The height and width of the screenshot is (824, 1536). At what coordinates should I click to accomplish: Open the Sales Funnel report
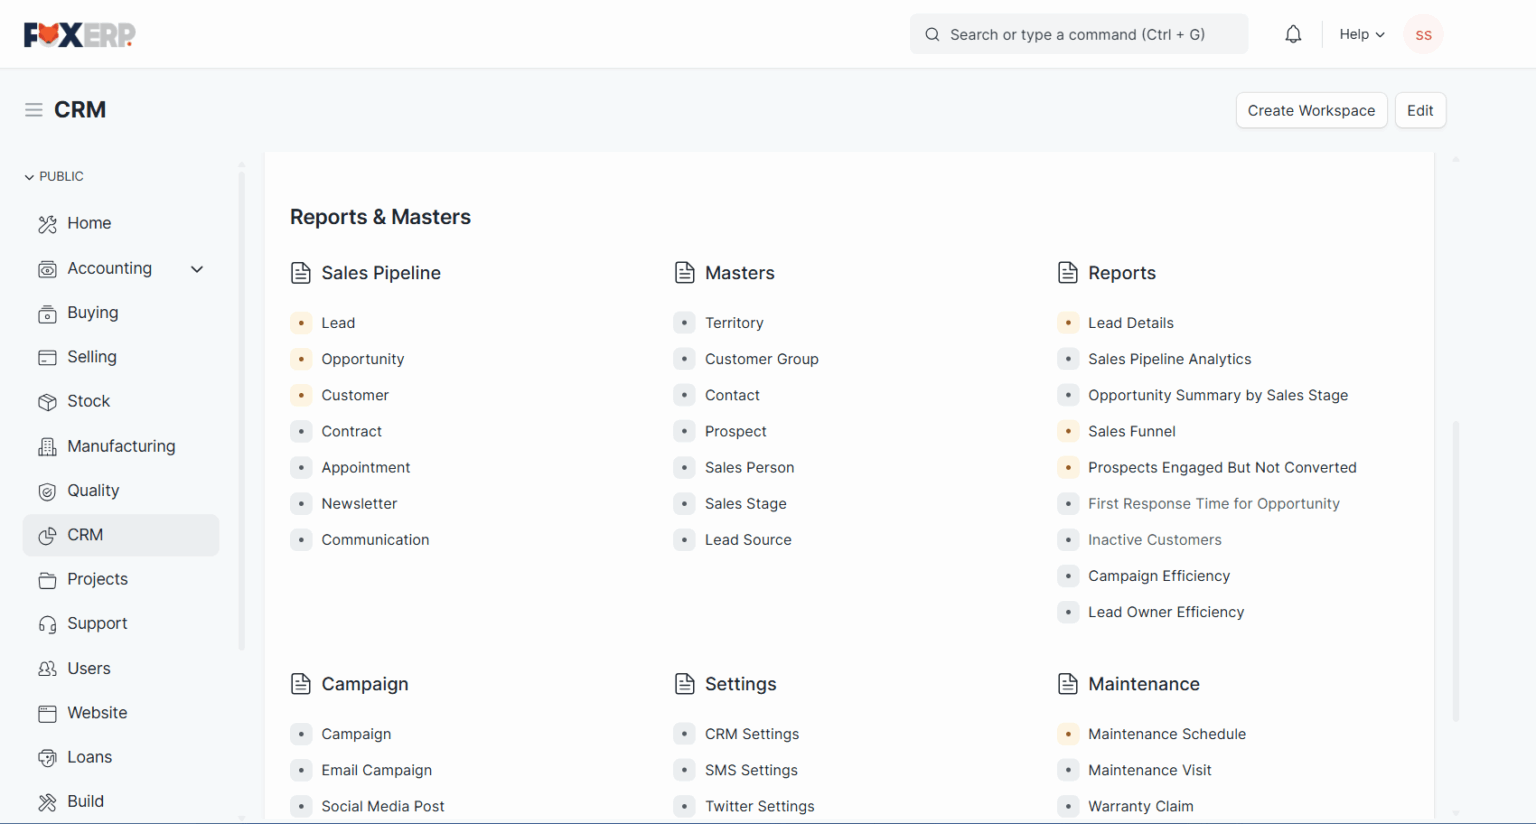coord(1131,431)
